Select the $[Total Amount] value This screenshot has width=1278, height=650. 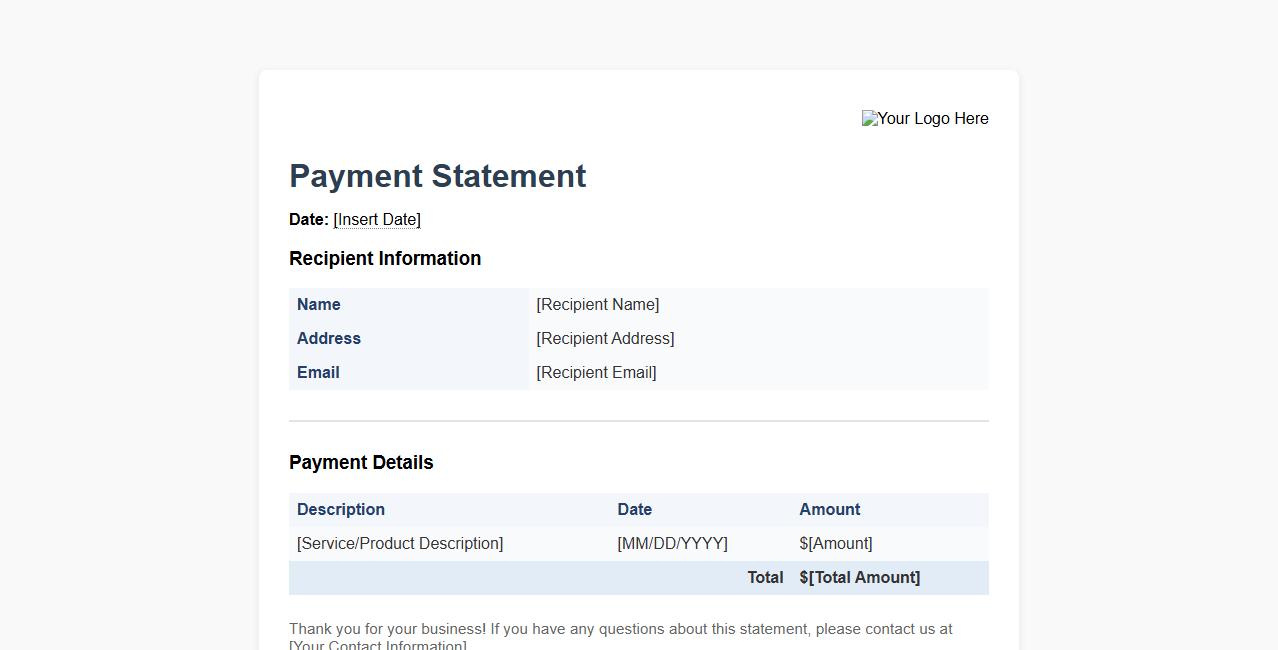coord(860,577)
